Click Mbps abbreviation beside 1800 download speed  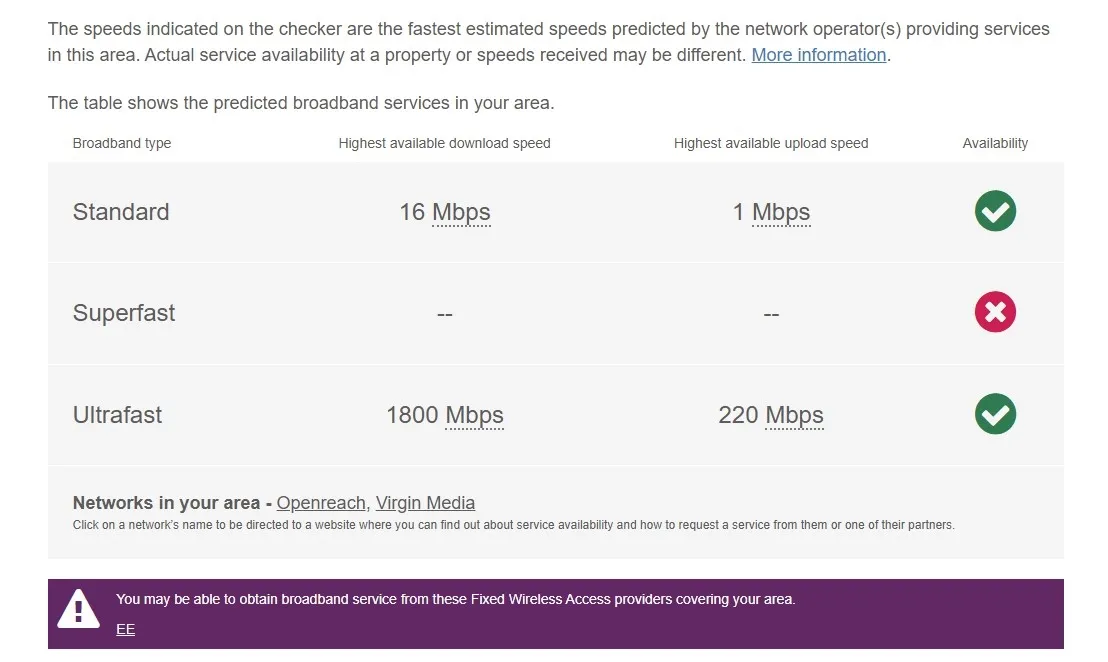[x=474, y=415]
